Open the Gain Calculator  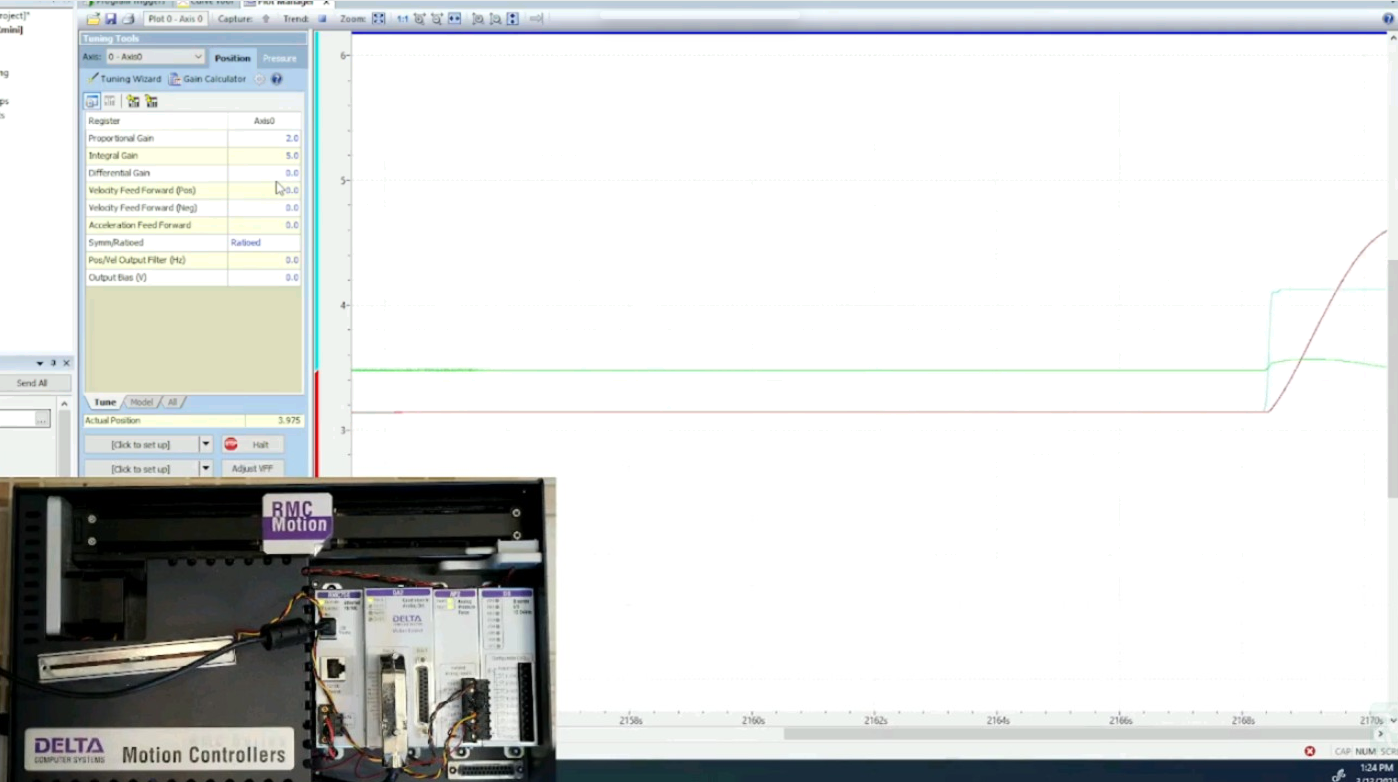point(207,79)
